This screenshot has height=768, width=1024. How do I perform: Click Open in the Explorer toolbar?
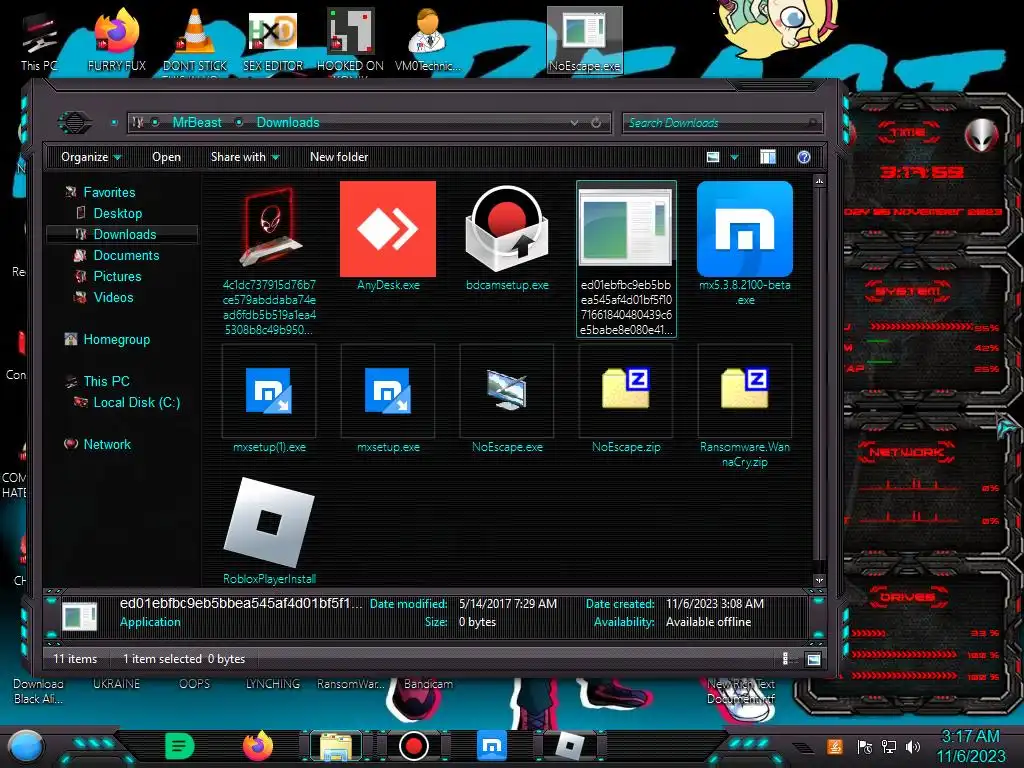167,157
